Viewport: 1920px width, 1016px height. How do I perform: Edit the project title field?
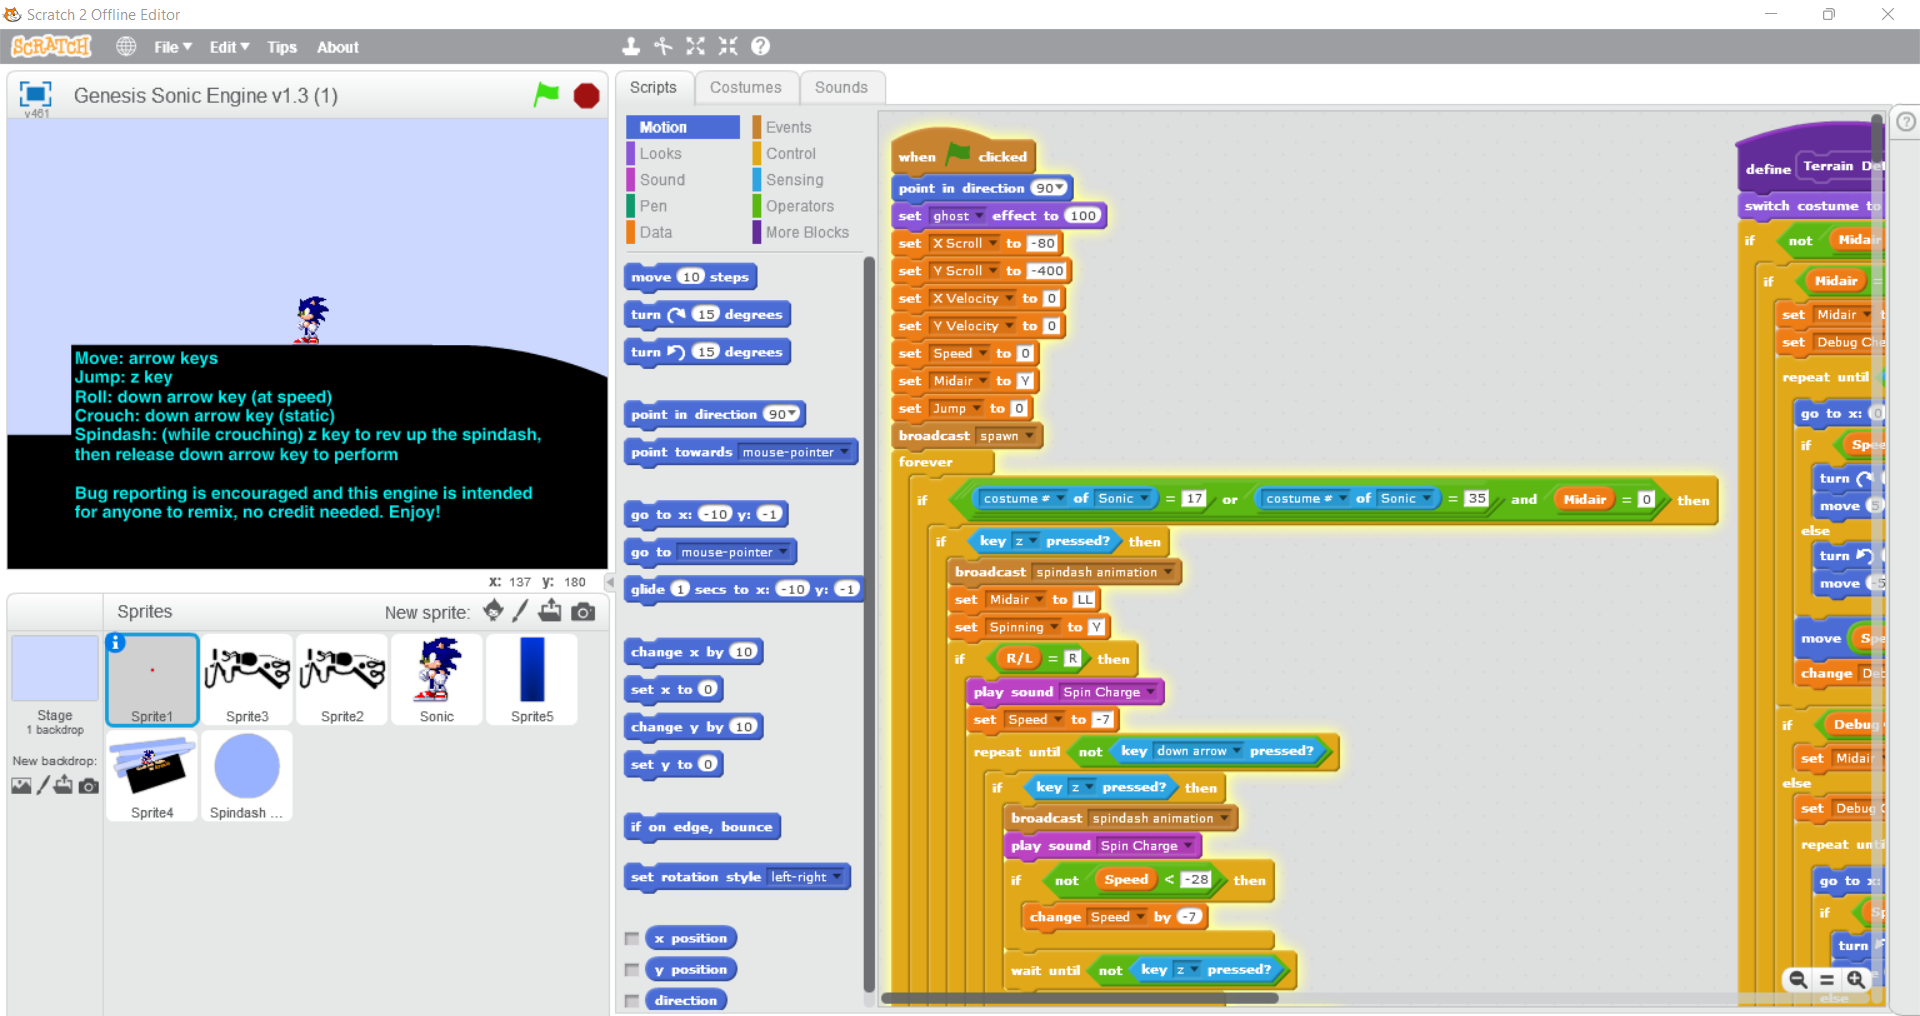206,96
